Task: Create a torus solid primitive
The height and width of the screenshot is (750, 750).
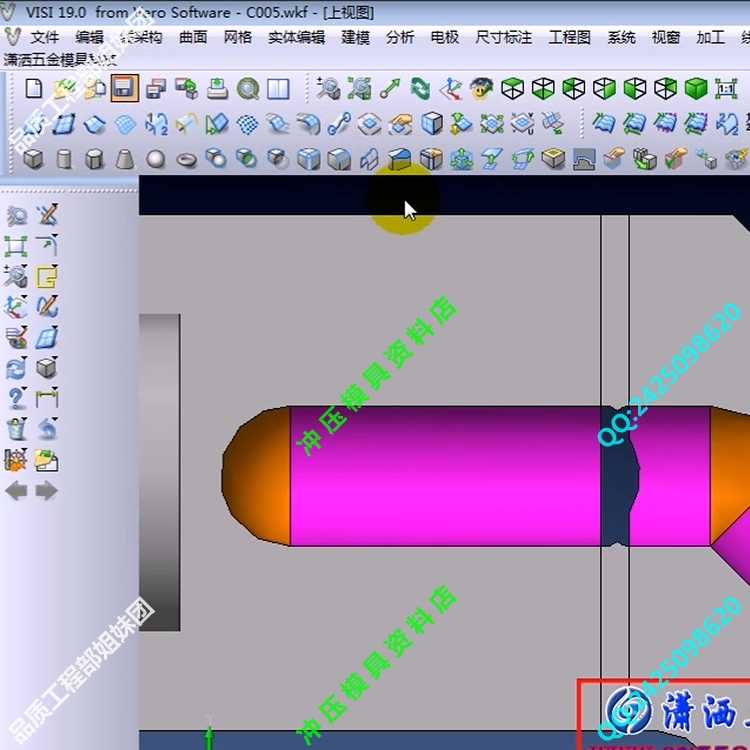Action: [187, 159]
